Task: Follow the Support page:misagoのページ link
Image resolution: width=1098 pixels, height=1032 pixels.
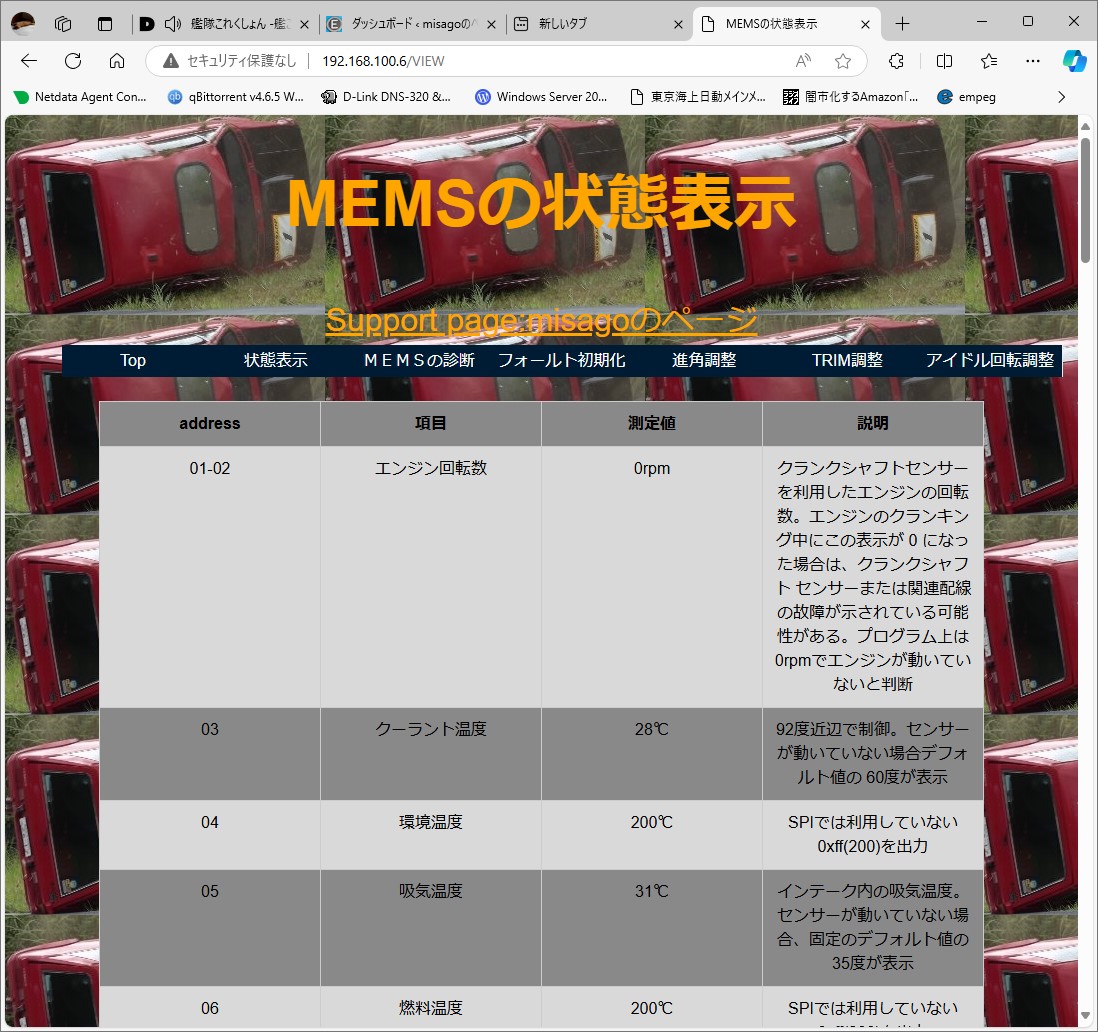Action: [541, 321]
